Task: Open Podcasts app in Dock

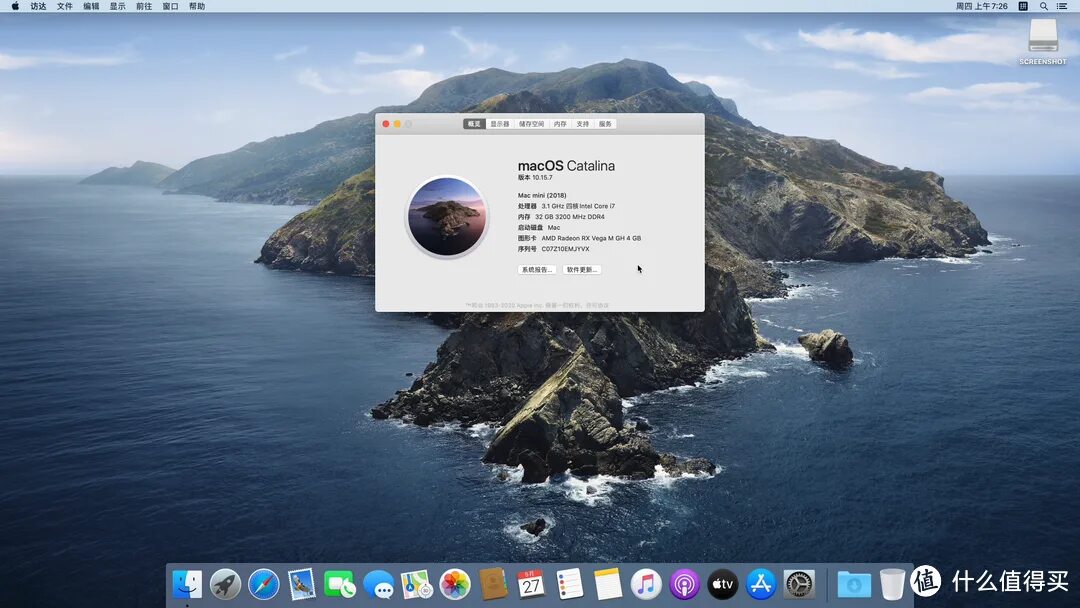Action: pyautogui.click(x=684, y=585)
